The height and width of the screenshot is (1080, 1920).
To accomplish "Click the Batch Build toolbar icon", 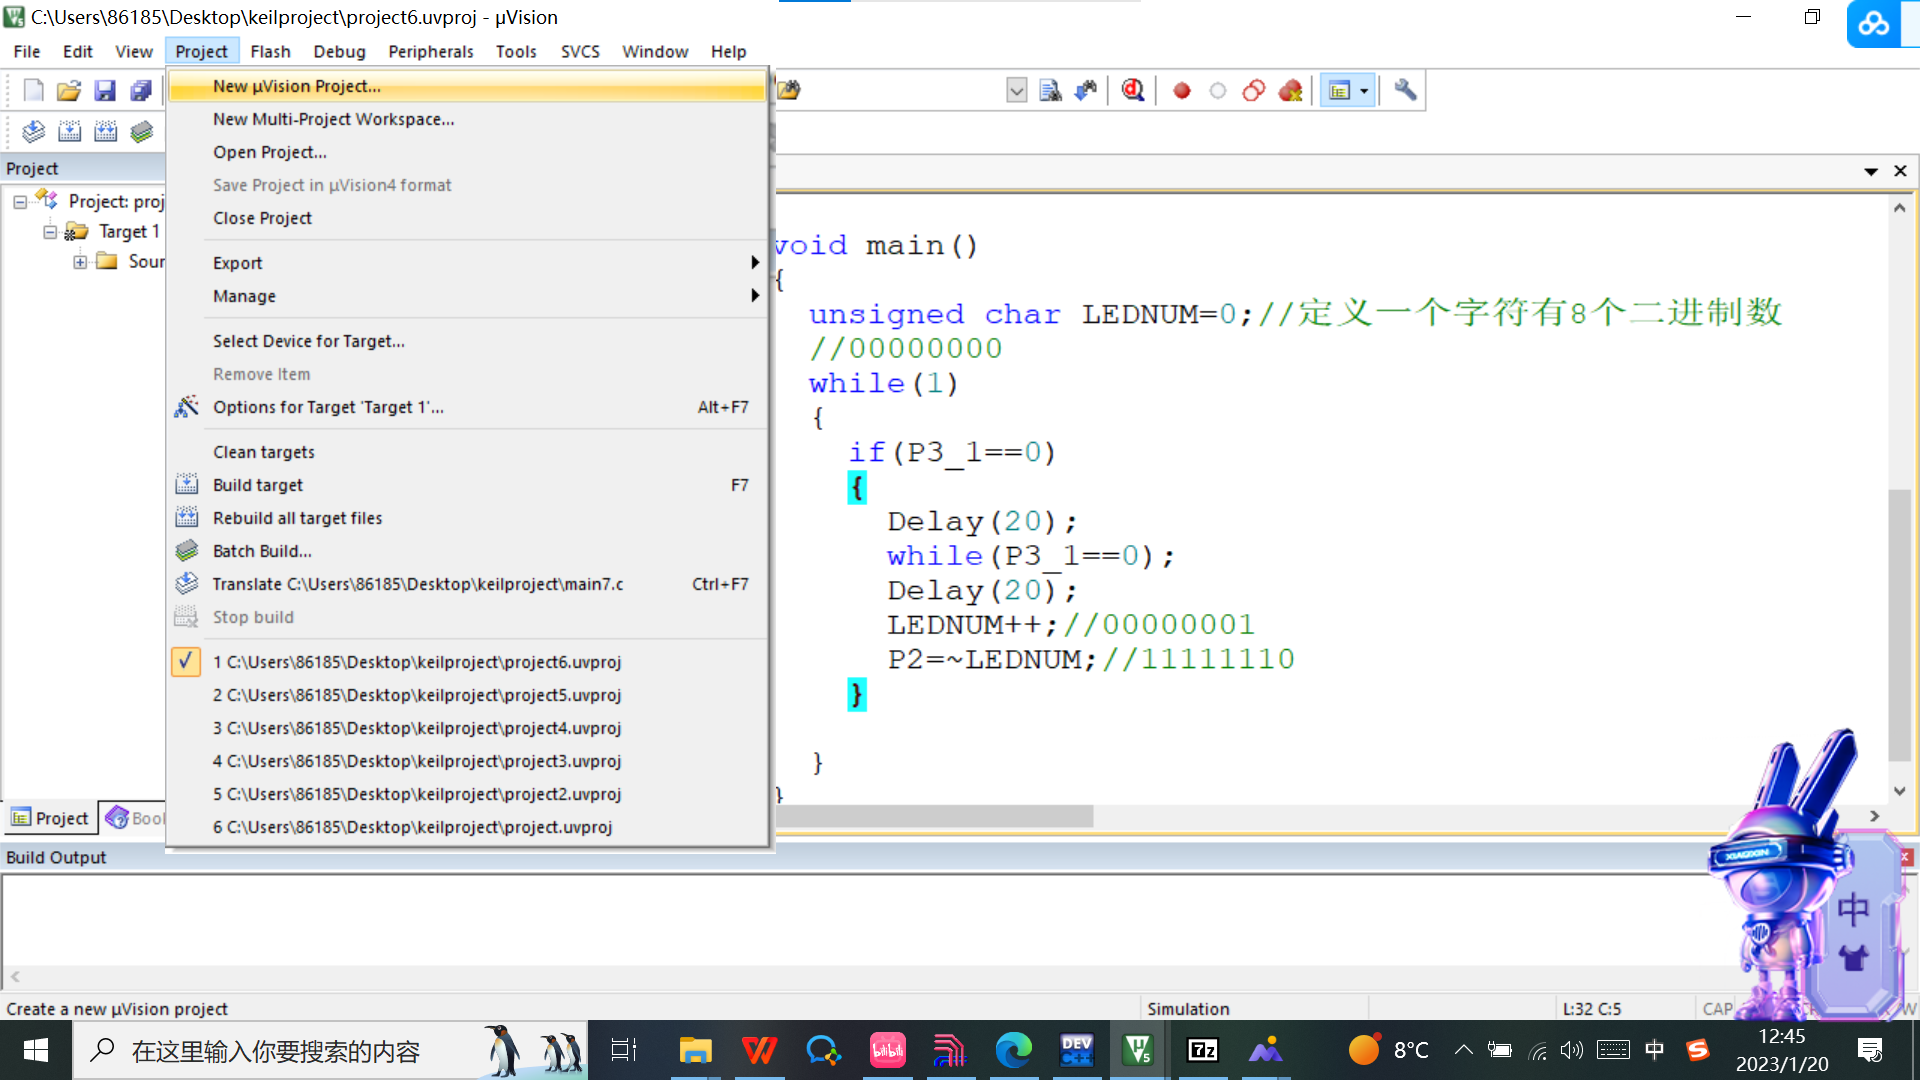I will click(142, 131).
